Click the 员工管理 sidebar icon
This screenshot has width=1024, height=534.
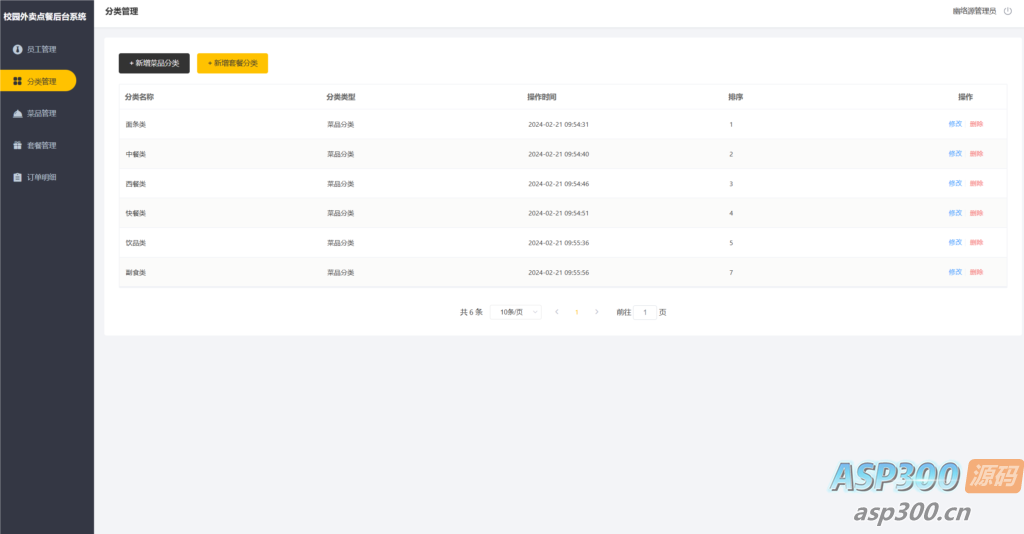(17, 49)
